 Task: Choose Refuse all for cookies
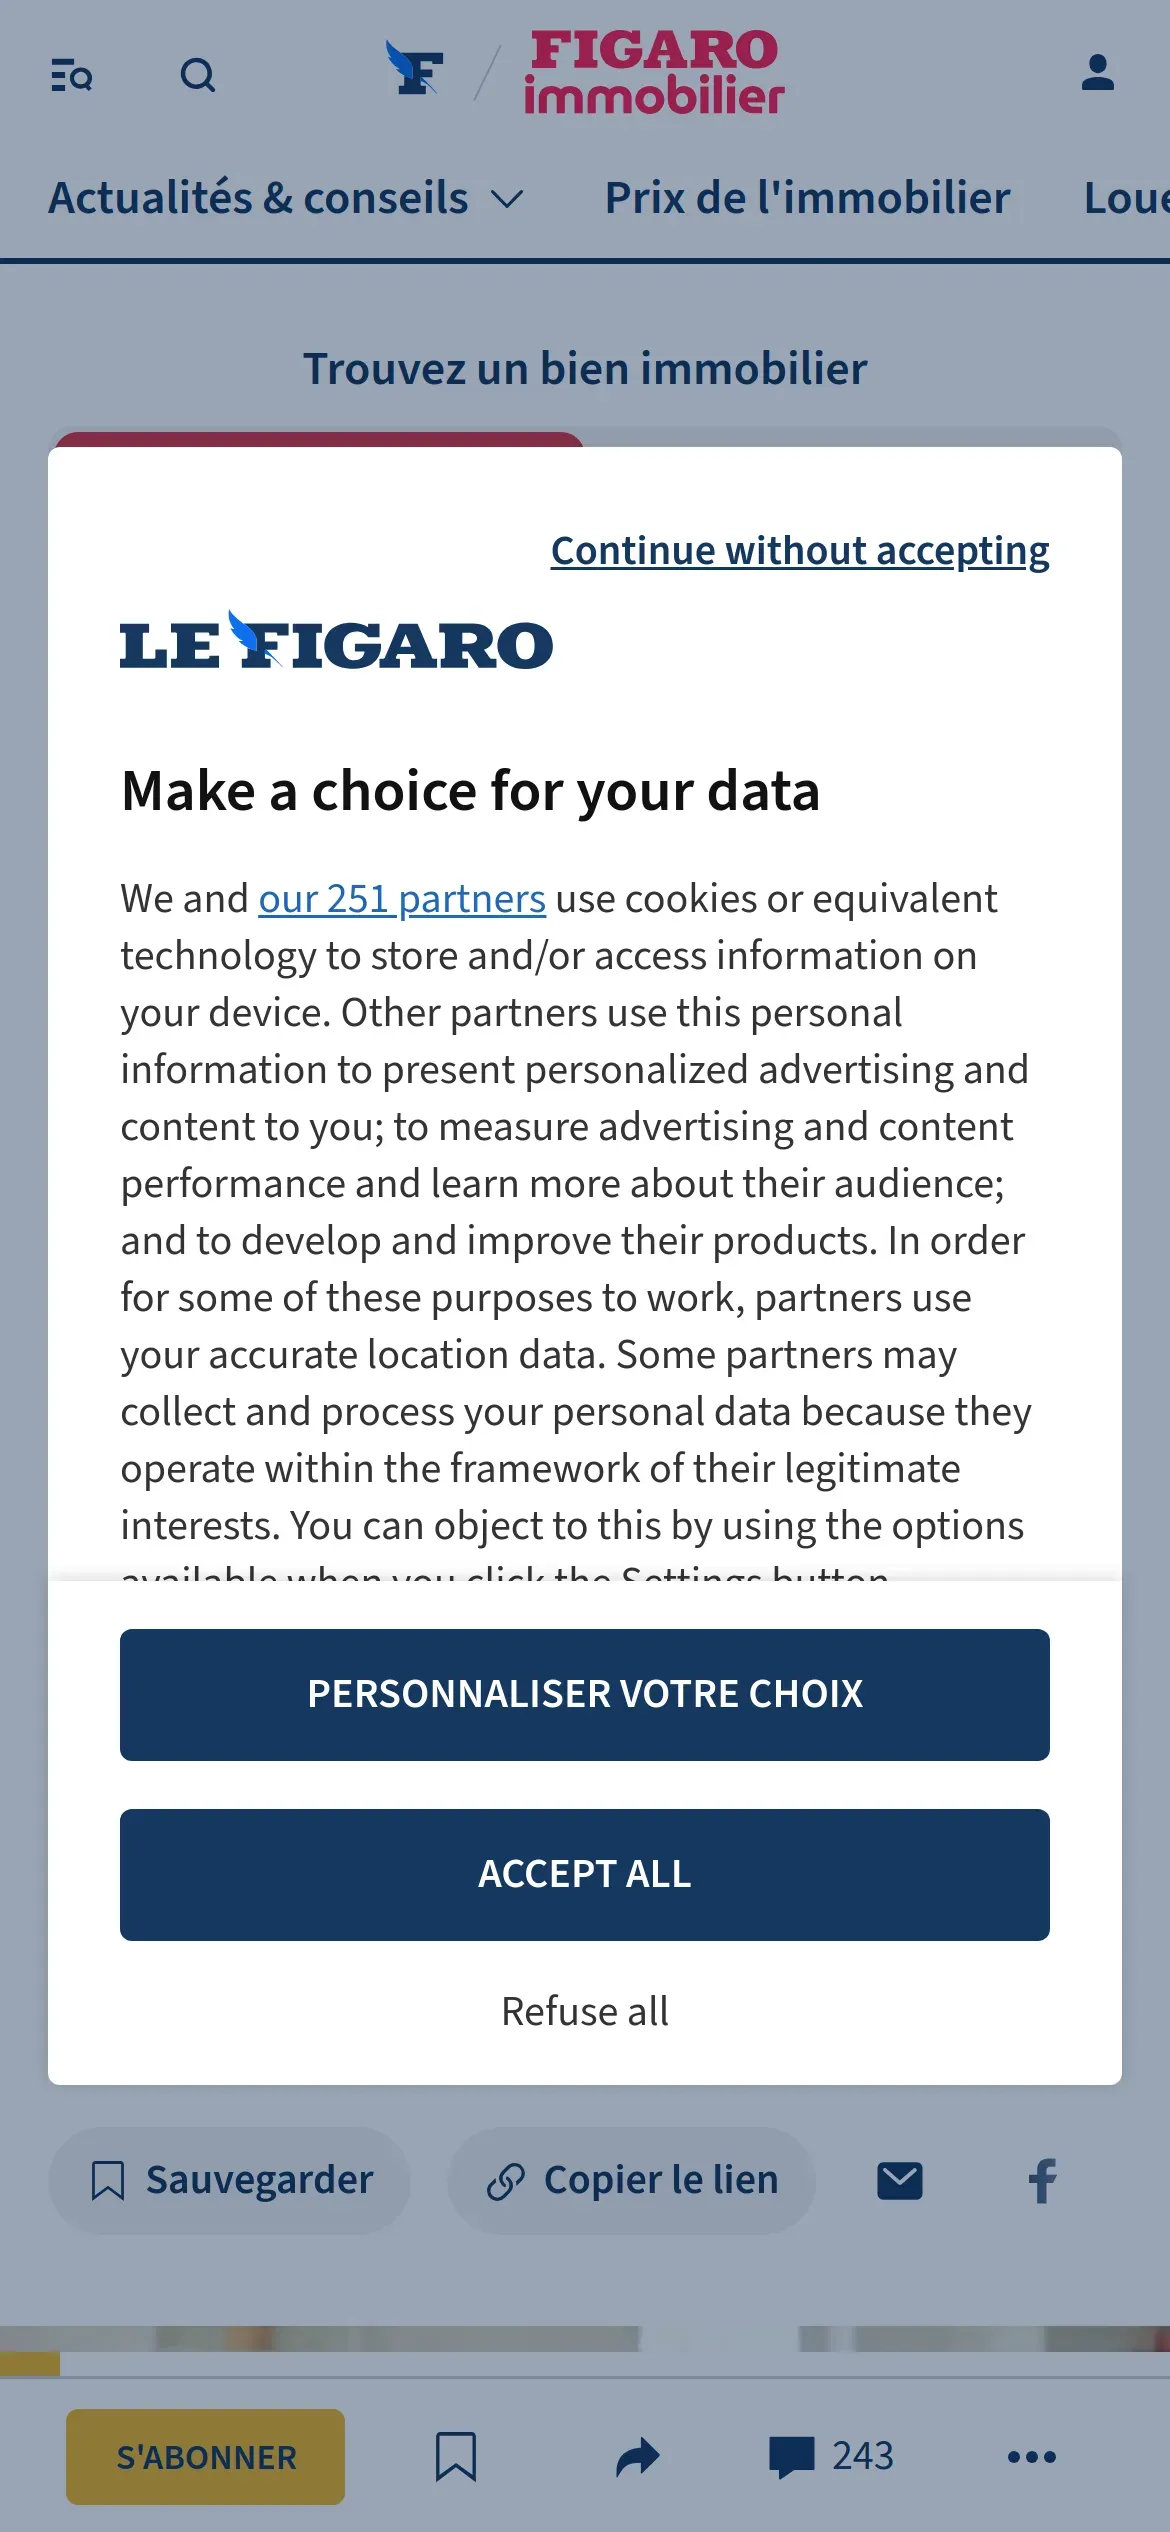(585, 2012)
